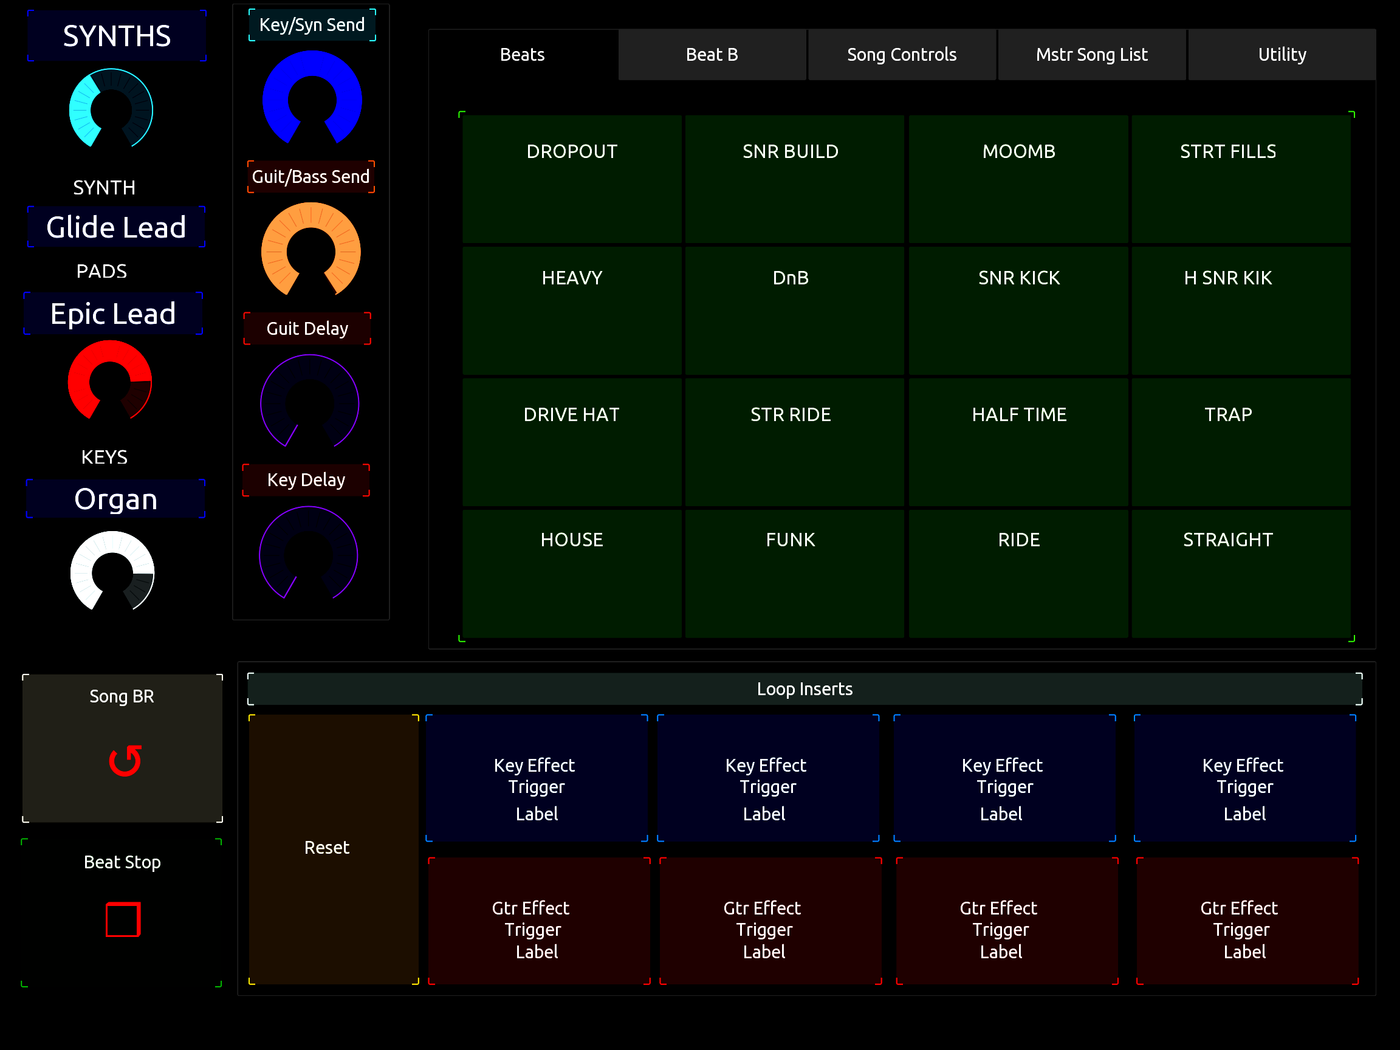Go to the Song Controls tab
Screen dimensions: 1400x1050
pos(902,55)
